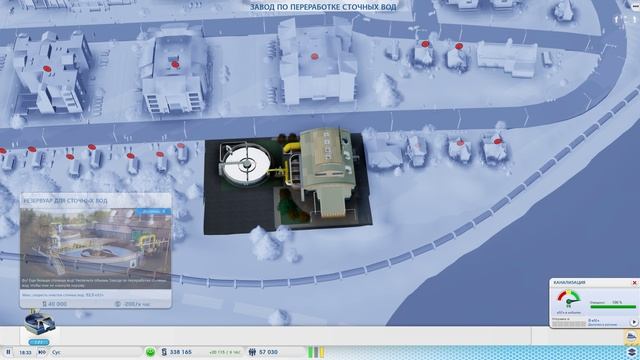Open the green happiness smiley indicator

pyautogui.click(x=150, y=352)
